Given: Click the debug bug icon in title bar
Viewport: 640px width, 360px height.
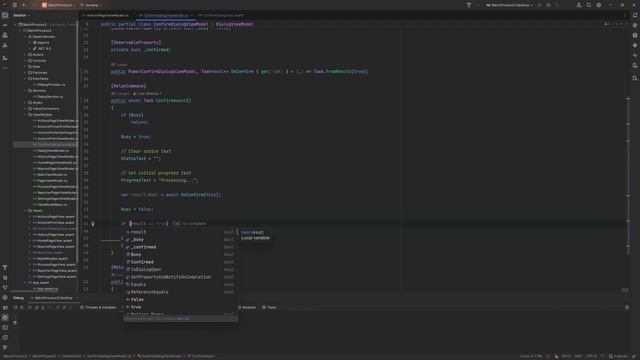Looking at the screenshot, I should coord(549,5).
